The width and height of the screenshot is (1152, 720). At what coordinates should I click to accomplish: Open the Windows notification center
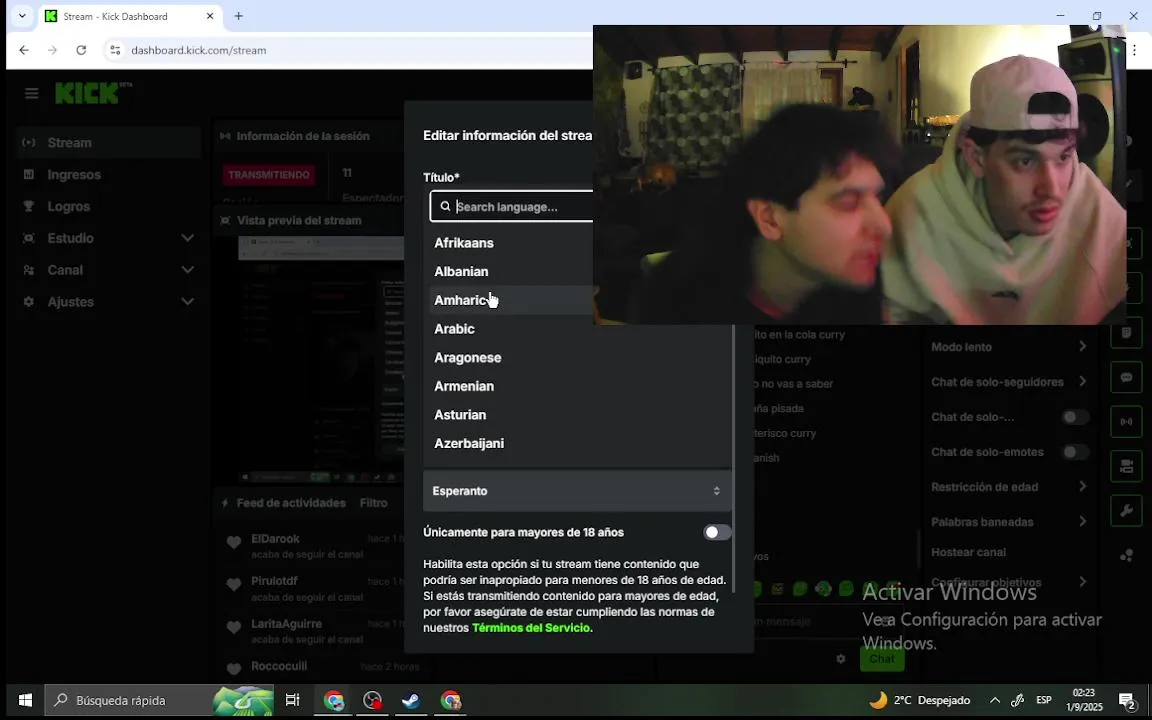pos(1127,700)
